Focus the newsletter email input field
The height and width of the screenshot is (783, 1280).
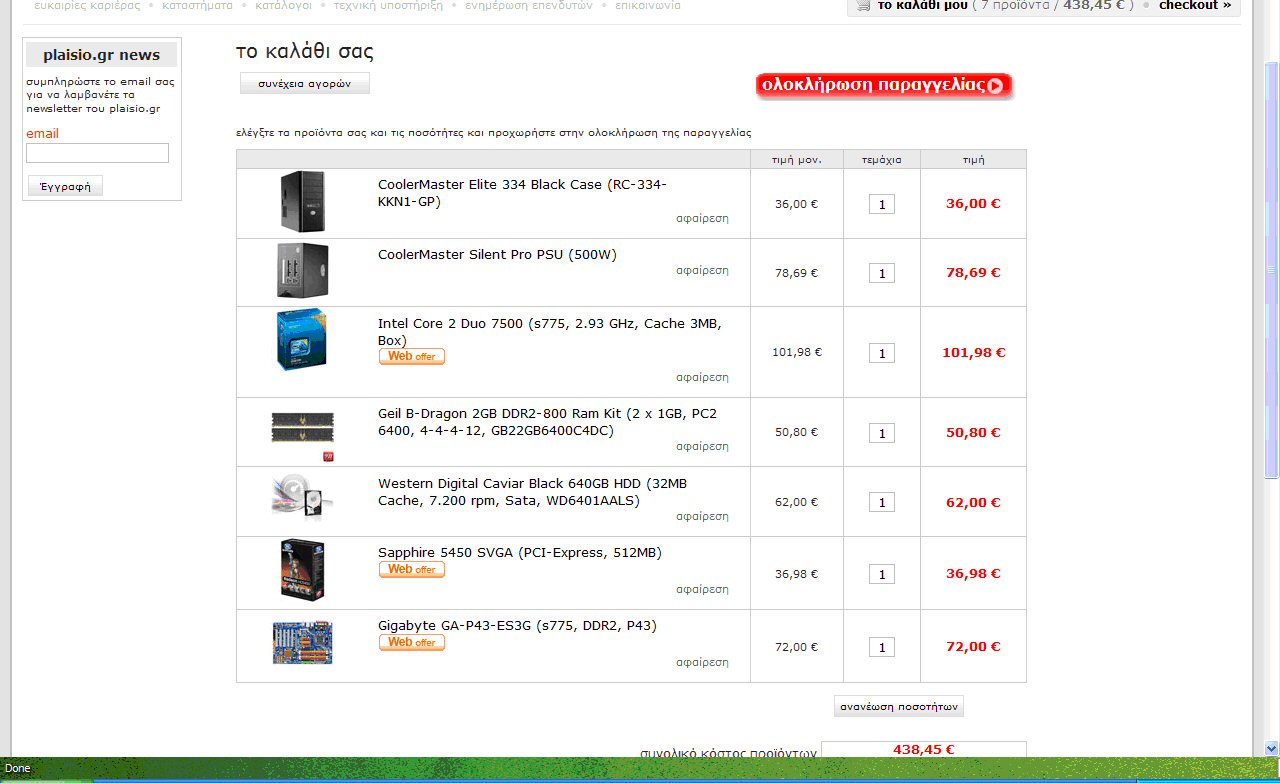[97, 153]
